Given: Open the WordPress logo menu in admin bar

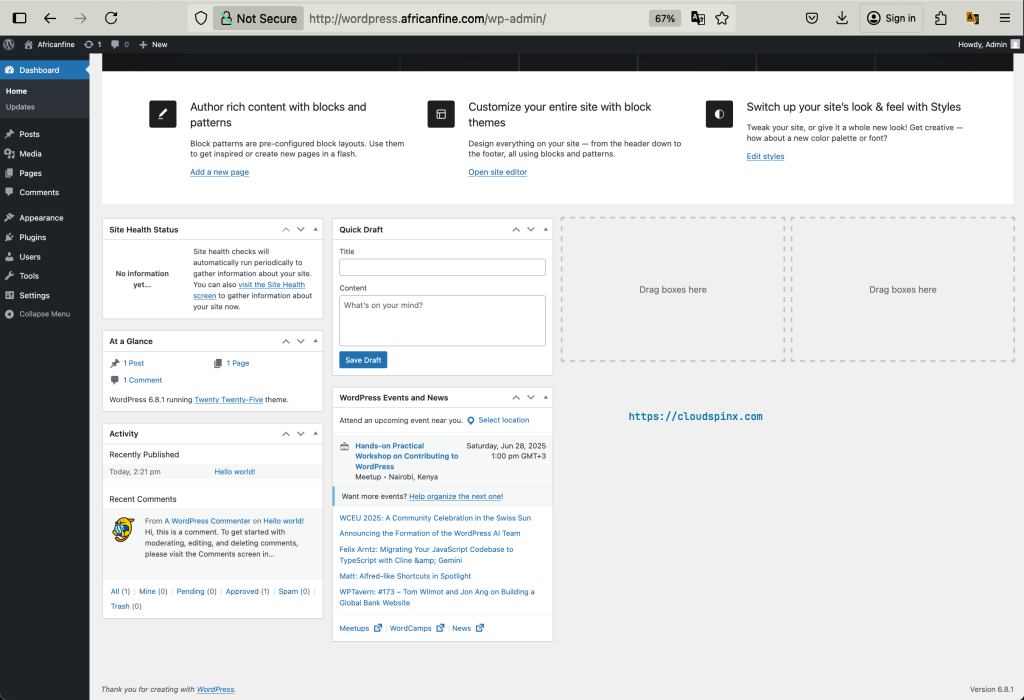Looking at the screenshot, I should (x=8, y=44).
